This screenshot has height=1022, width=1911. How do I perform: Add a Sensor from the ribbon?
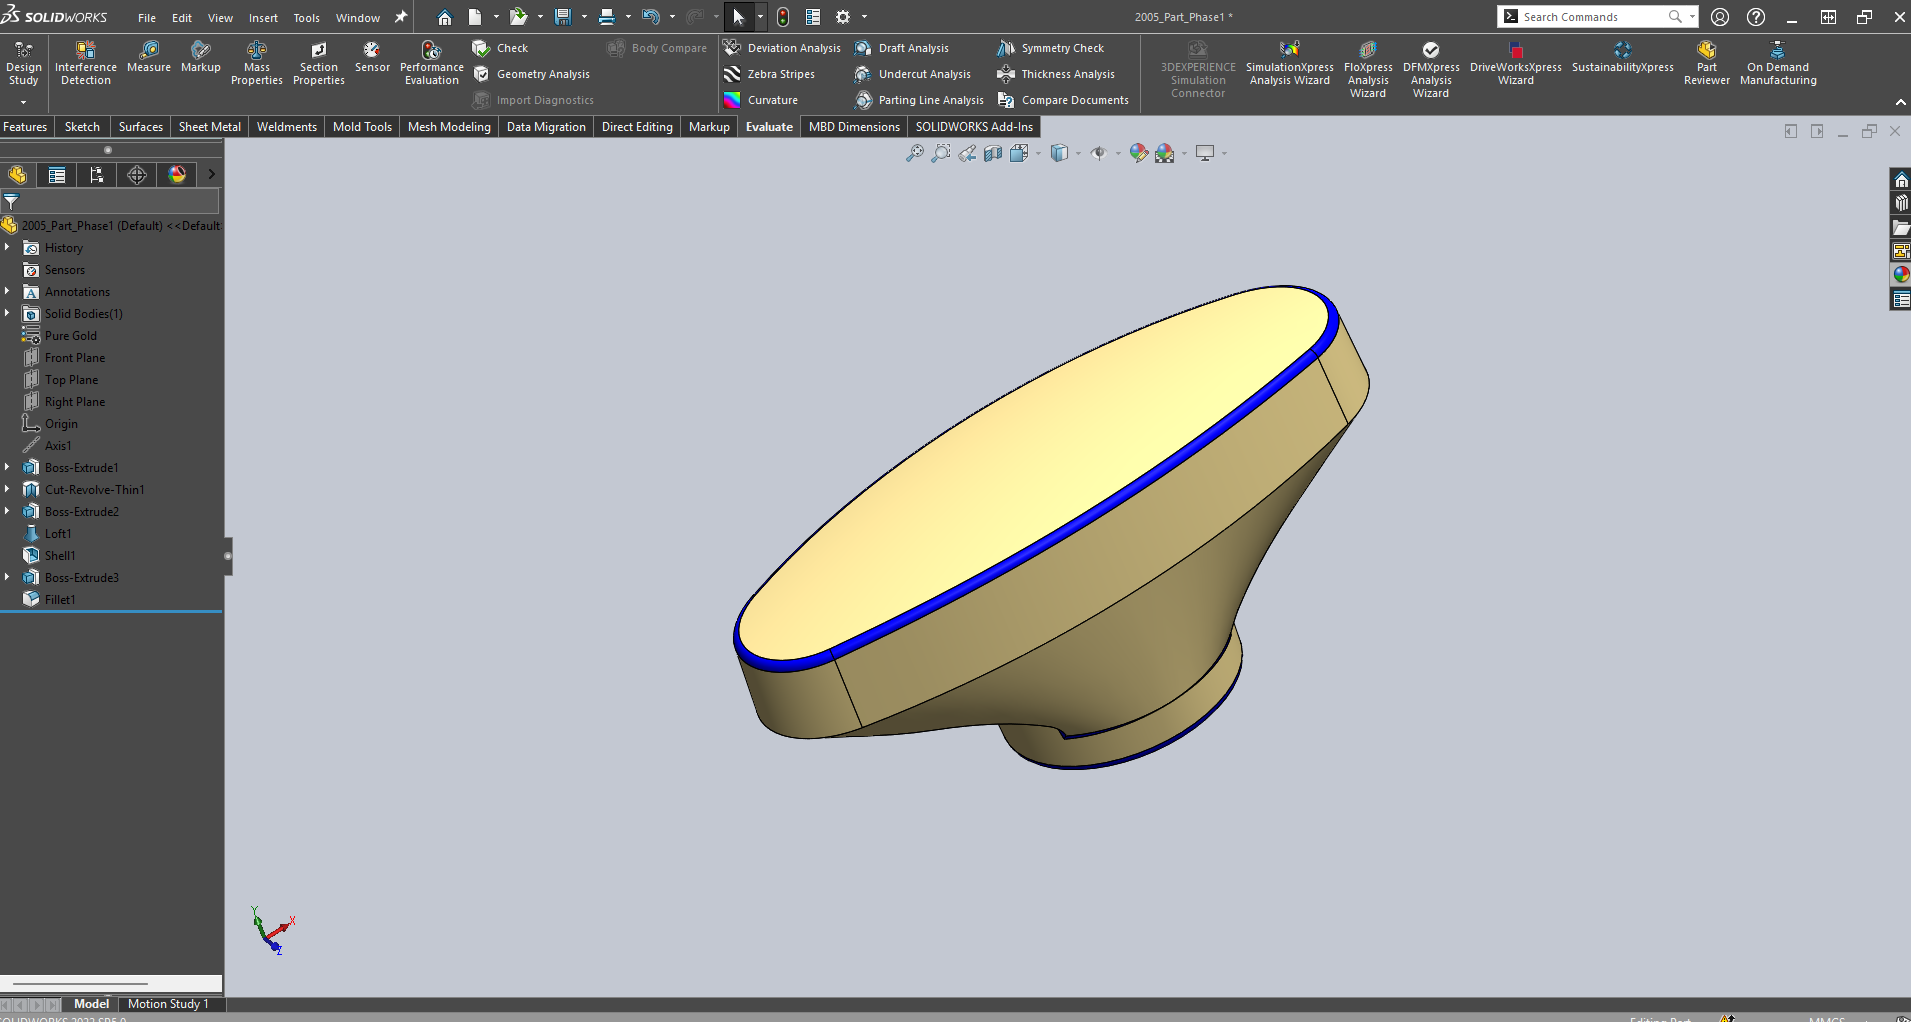point(372,57)
